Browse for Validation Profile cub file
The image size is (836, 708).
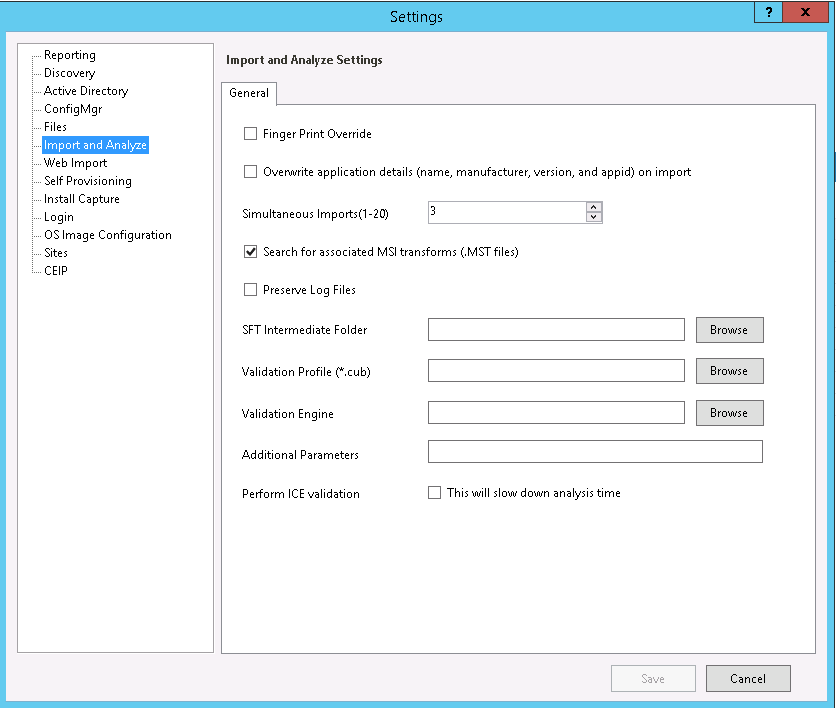click(x=729, y=371)
